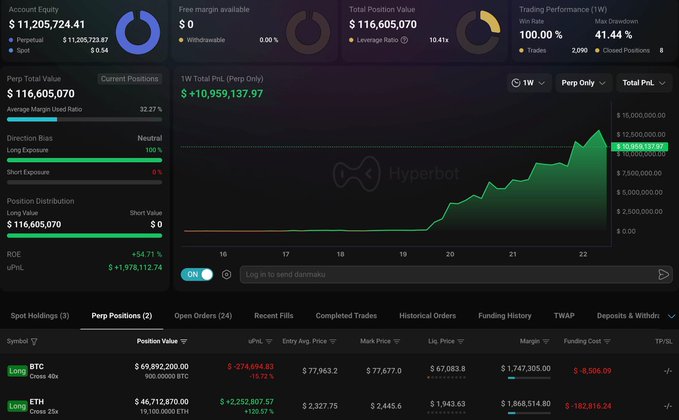
Task: Click the Max Drawdown 41.44 % value
Action: [613, 35]
